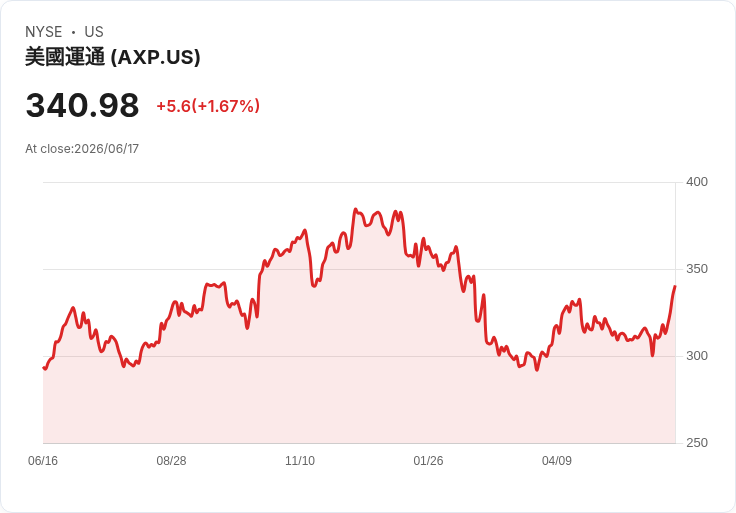Image resolution: width=736 pixels, height=513 pixels.
Task: Click the chart line's rightmost end point
Action: tap(675, 286)
